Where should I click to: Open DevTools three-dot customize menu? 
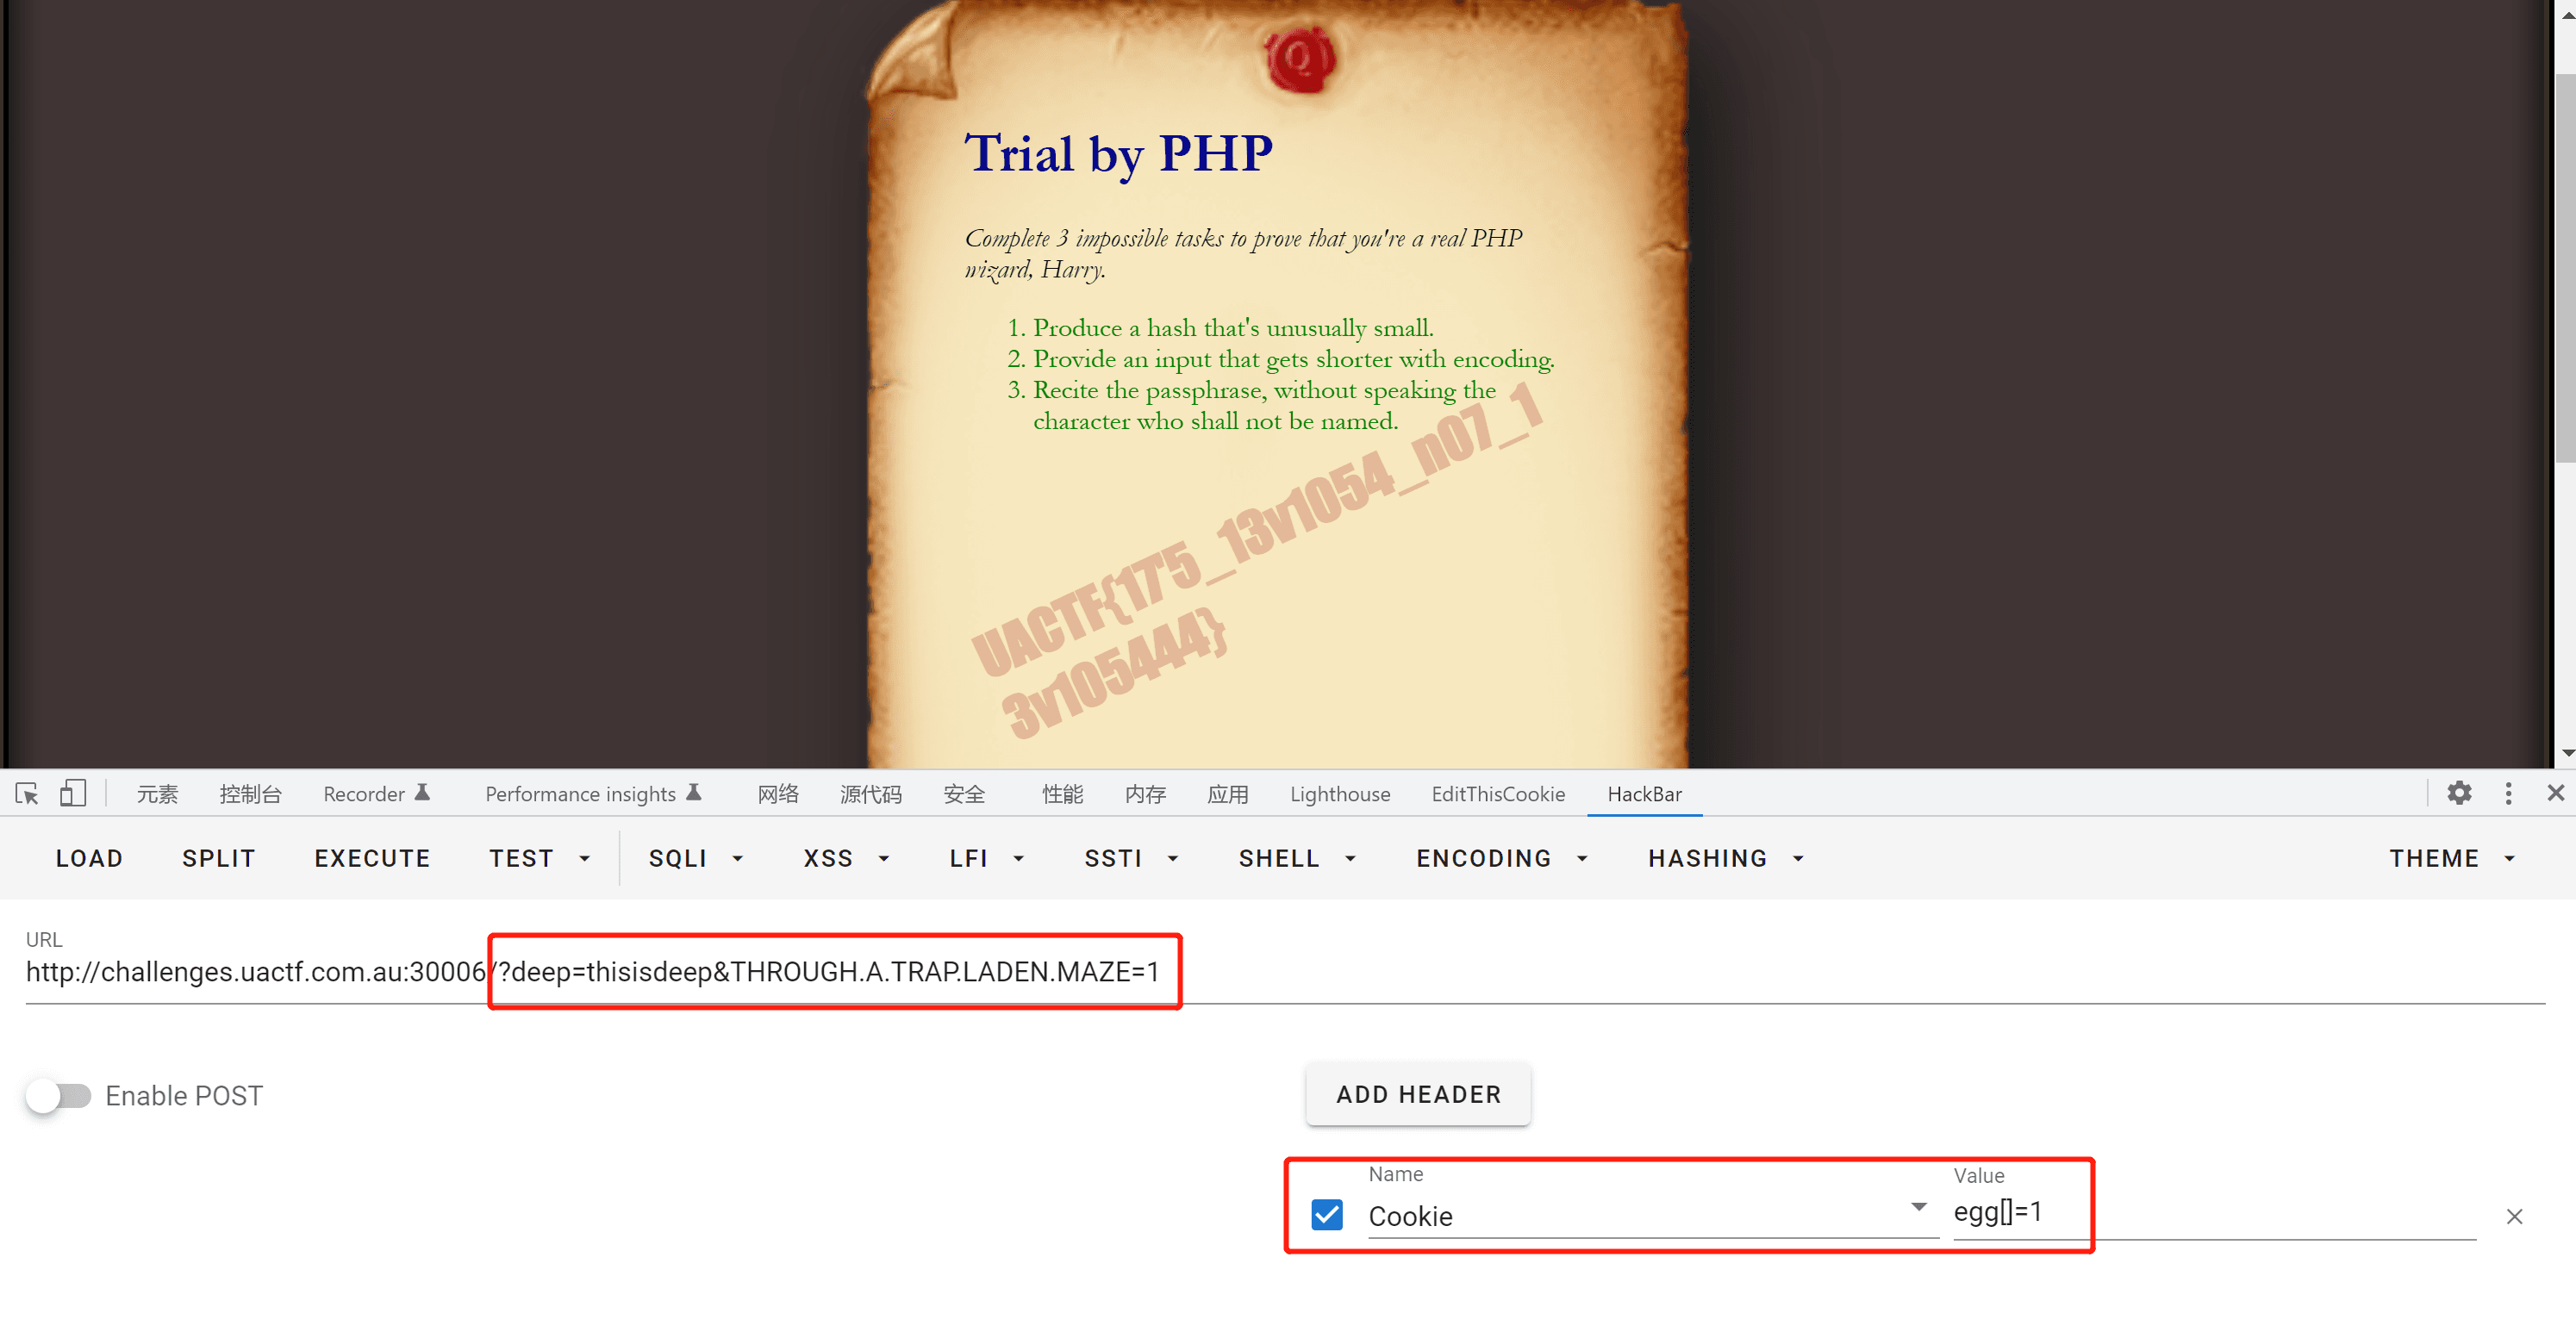pos(2507,793)
